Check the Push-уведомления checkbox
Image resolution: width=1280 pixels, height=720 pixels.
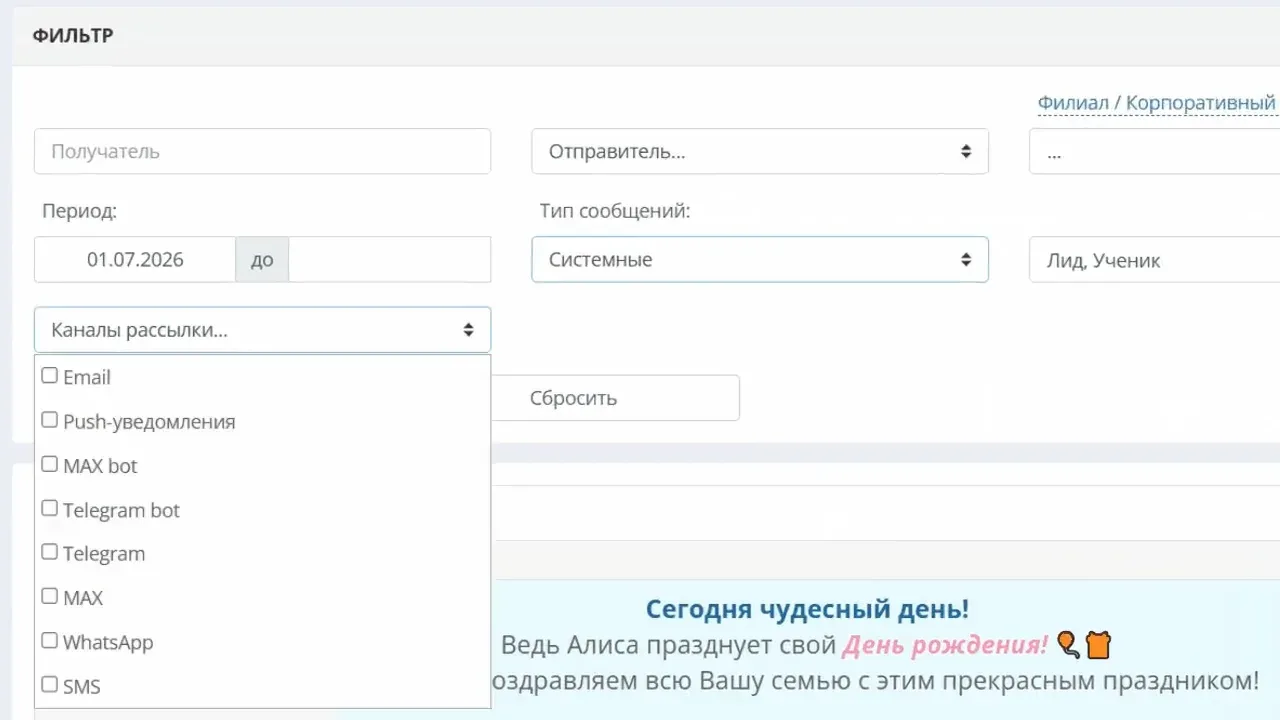coord(49,420)
